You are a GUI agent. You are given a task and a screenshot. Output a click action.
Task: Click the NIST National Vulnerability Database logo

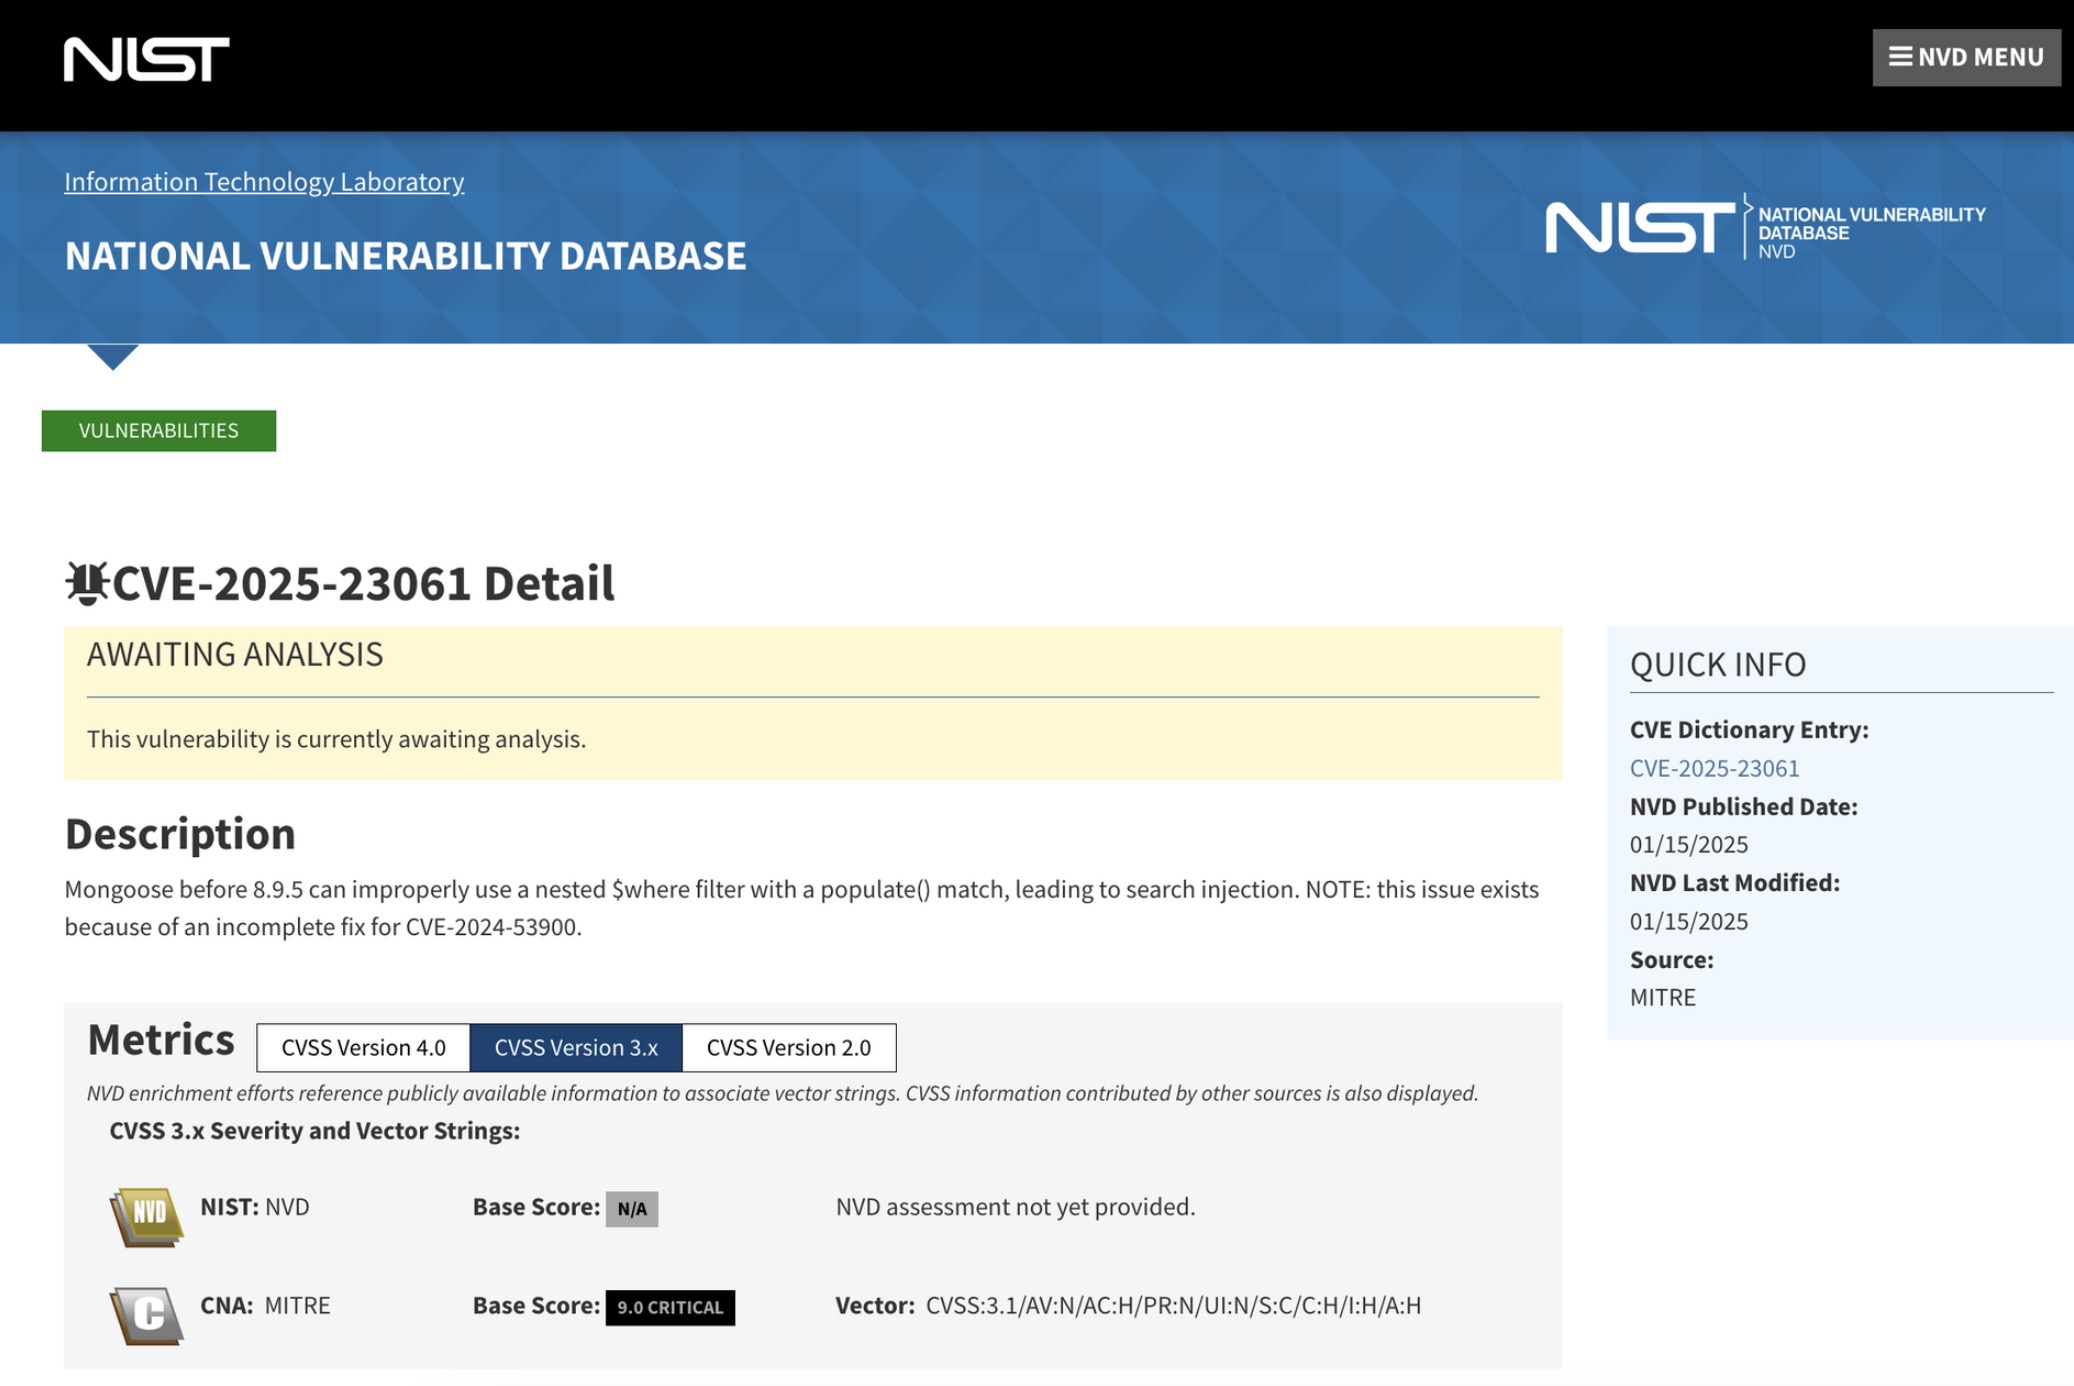tap(1766, 227)
